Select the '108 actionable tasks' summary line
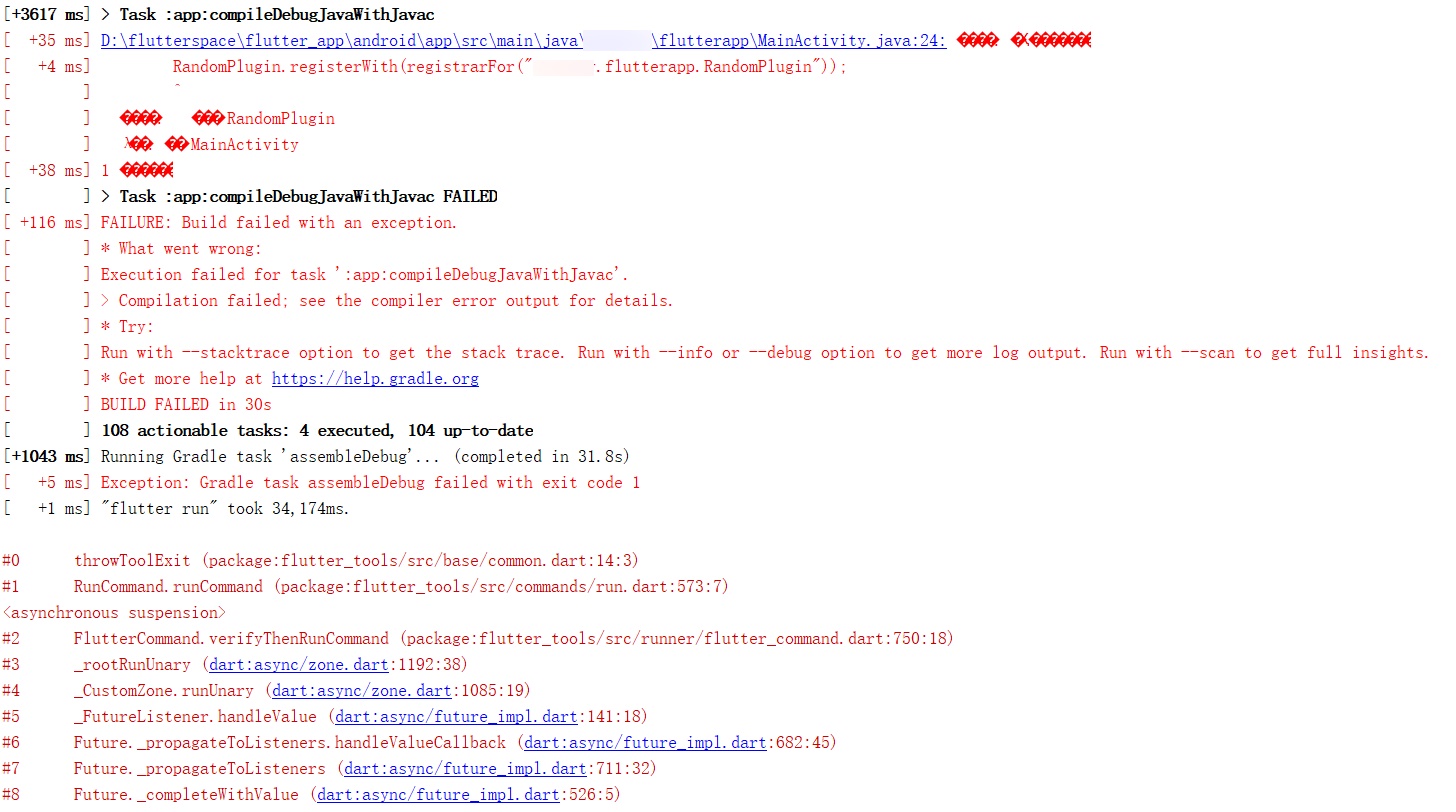1456x812 pixels. pos(317,430)
